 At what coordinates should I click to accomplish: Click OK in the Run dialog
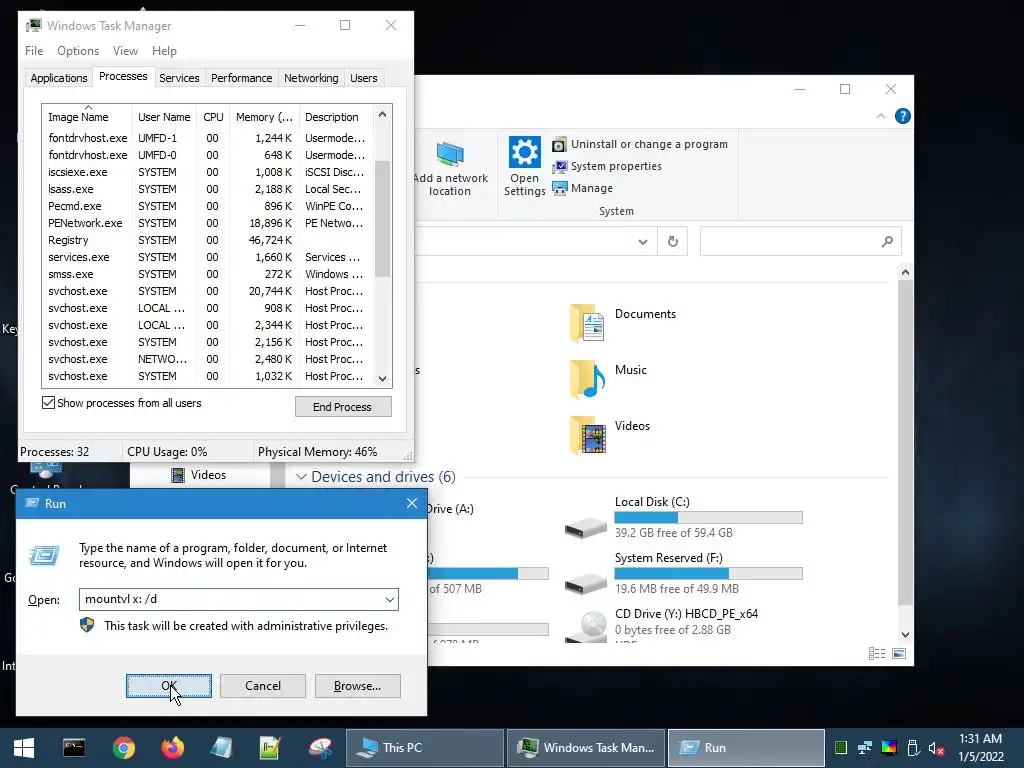coord(168,686)
